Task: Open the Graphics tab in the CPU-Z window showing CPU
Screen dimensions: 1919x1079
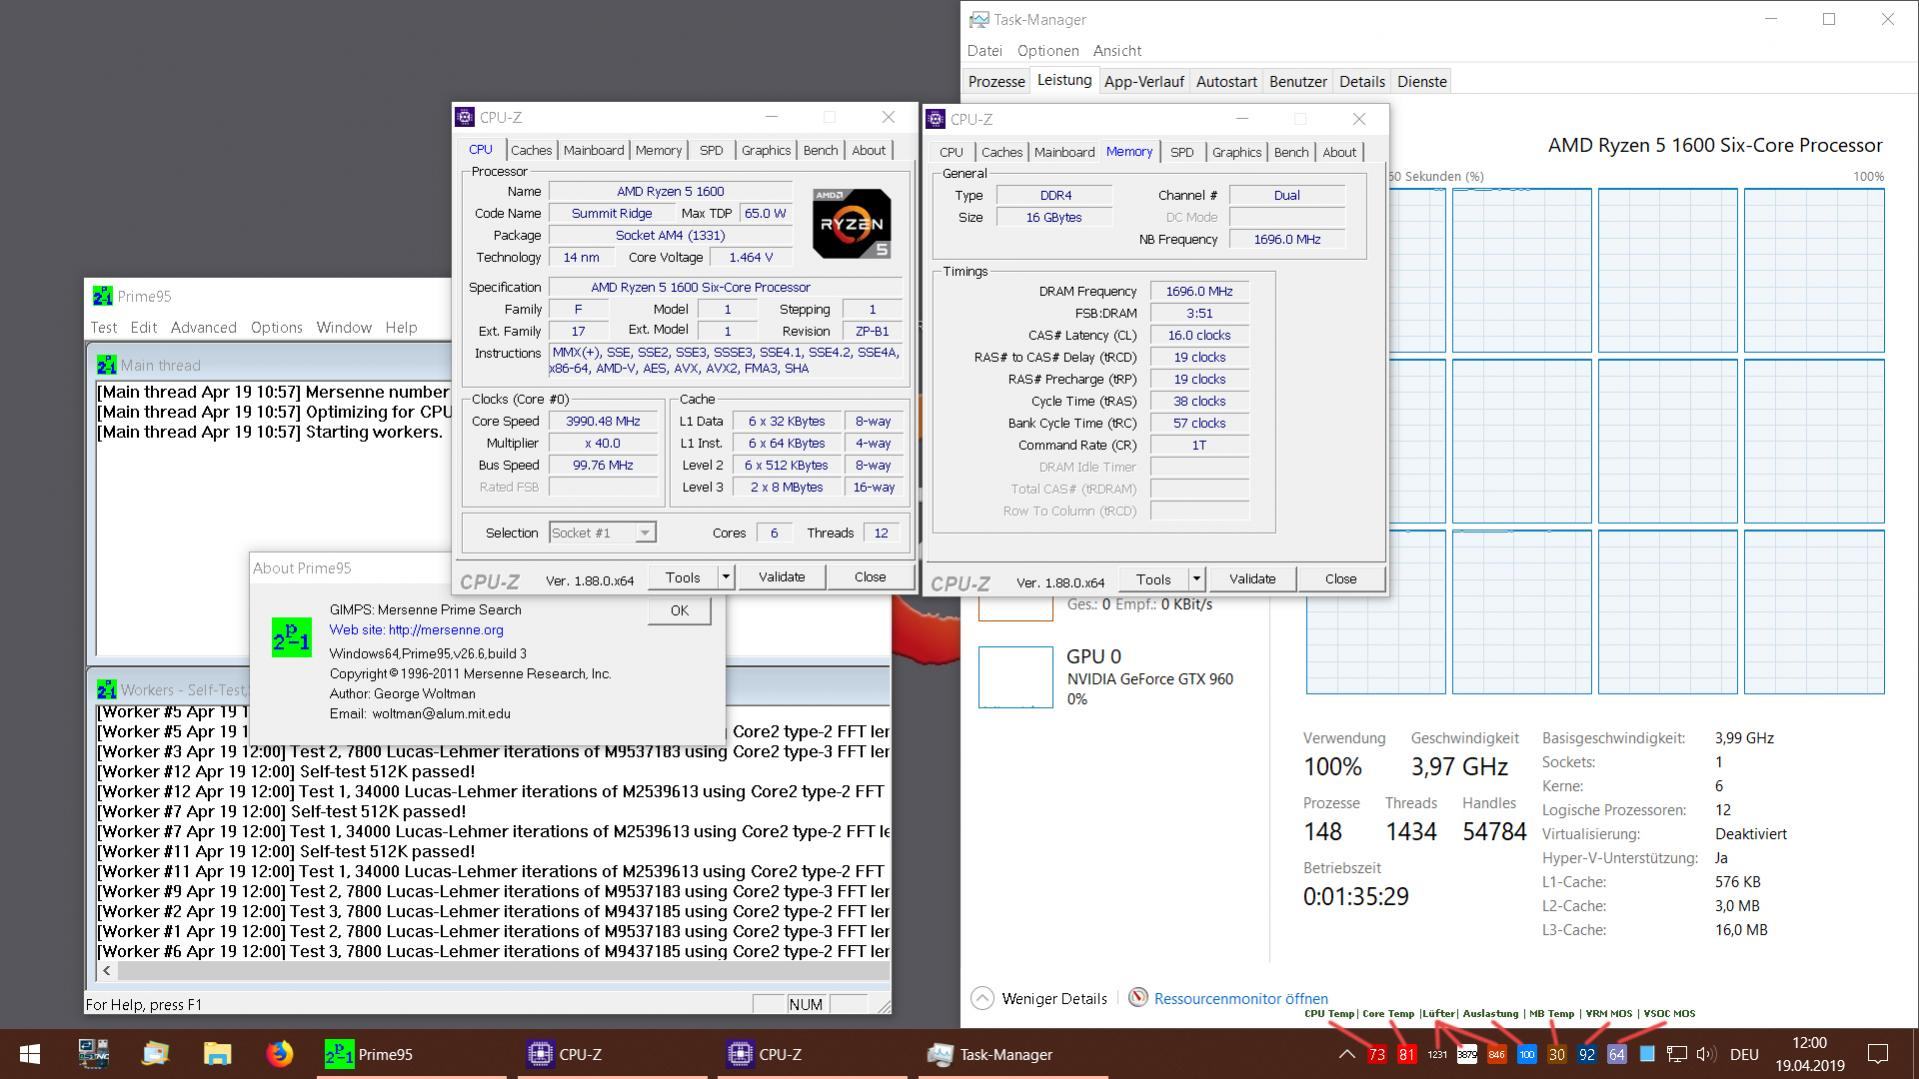Action: pyautogui.click(x=766, y=150)
